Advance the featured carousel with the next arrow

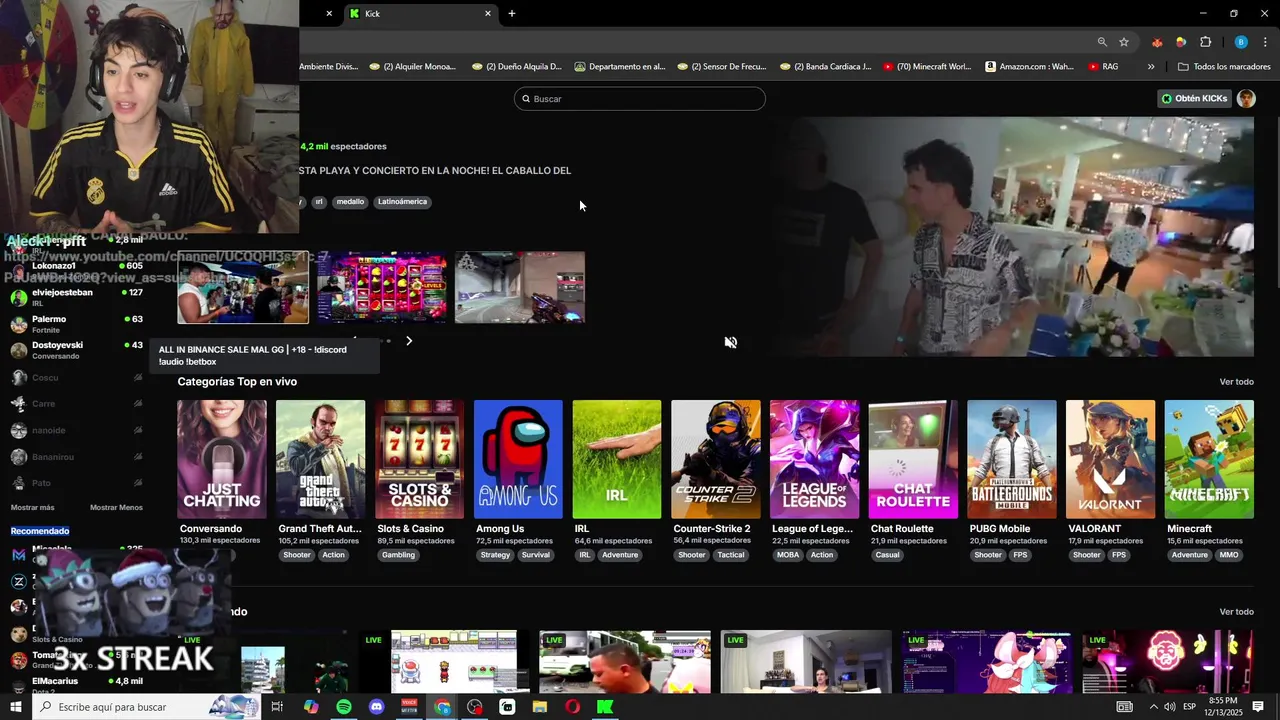(x=409, y=341)
